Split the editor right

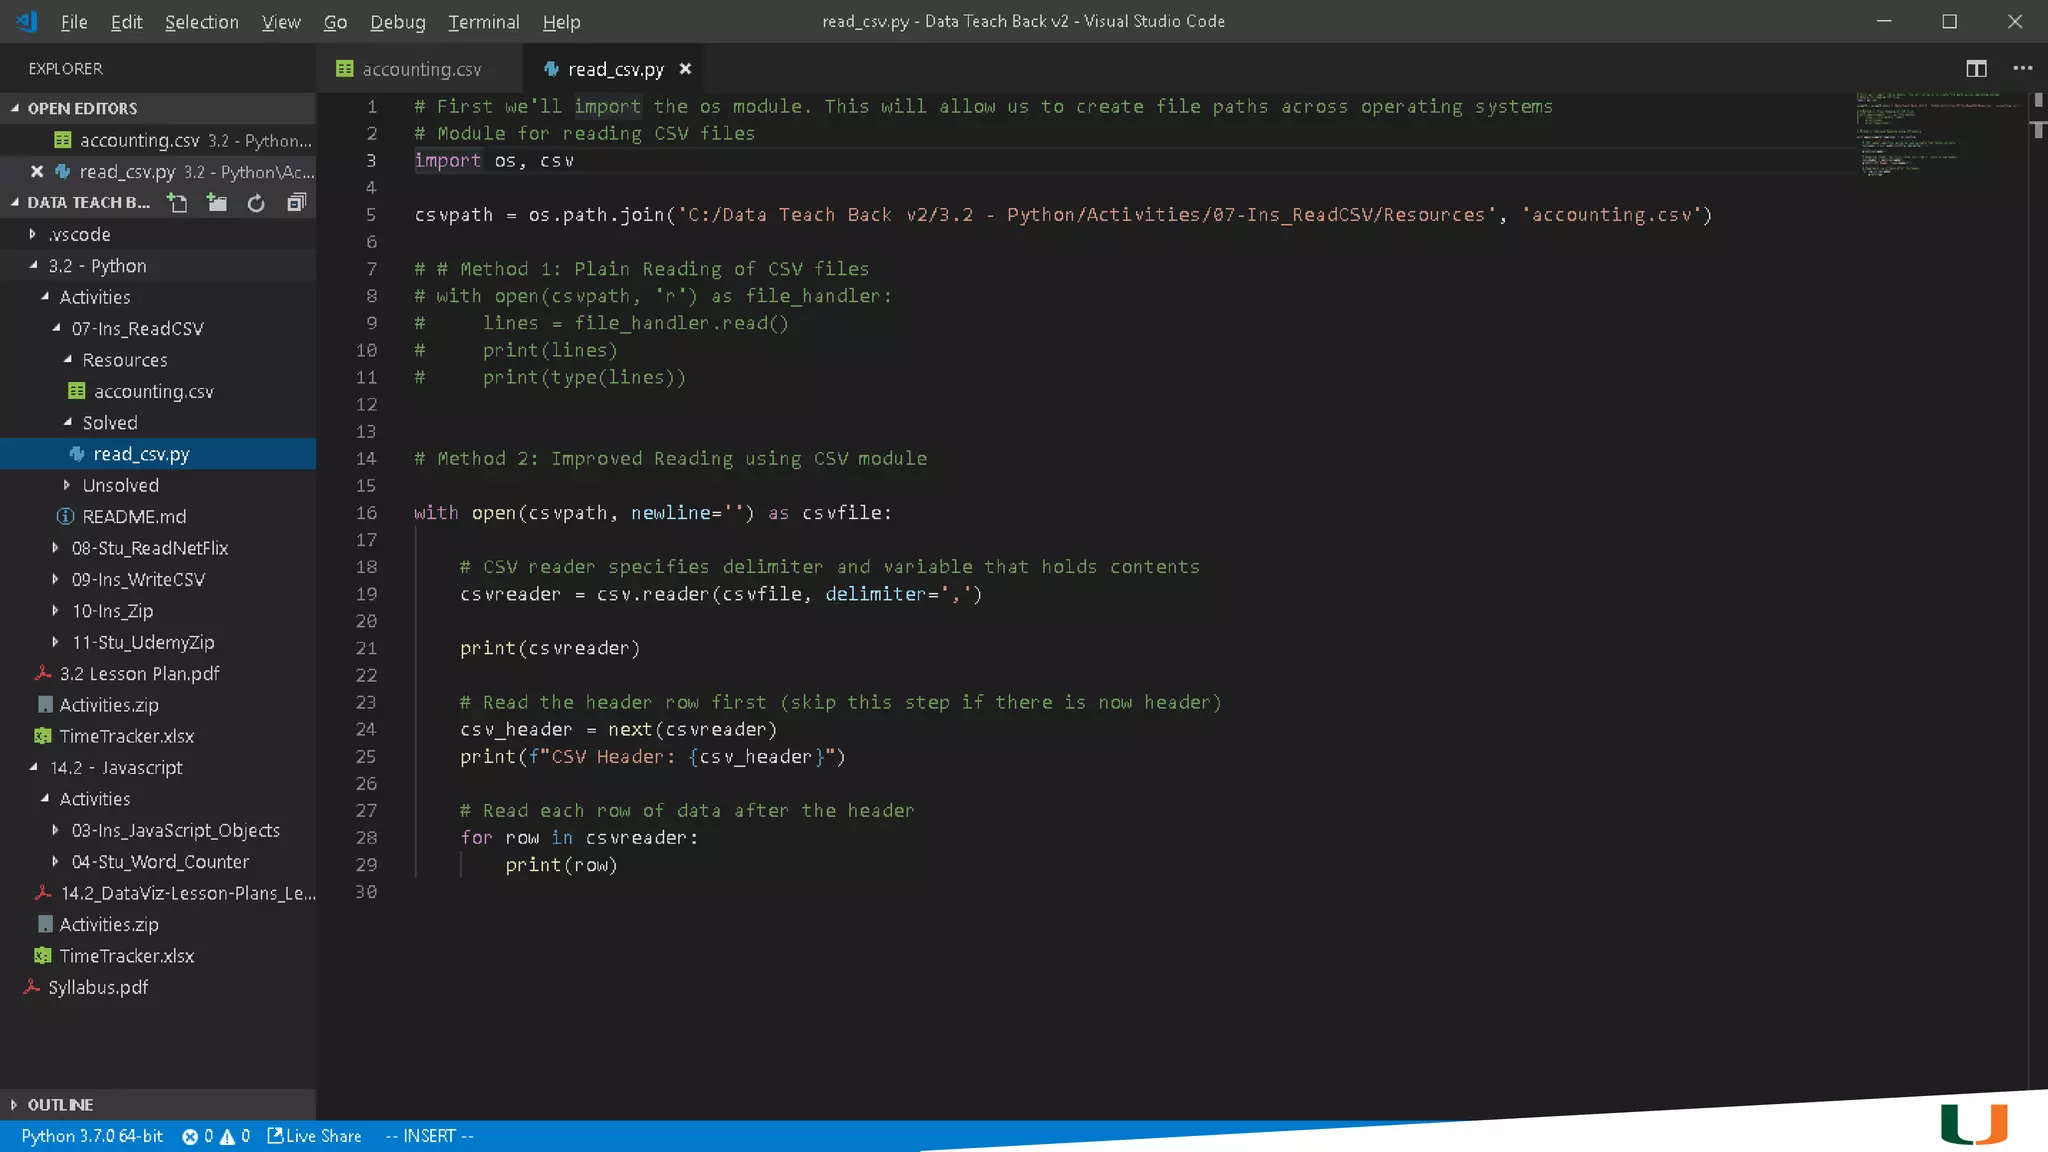[1976, 69]
